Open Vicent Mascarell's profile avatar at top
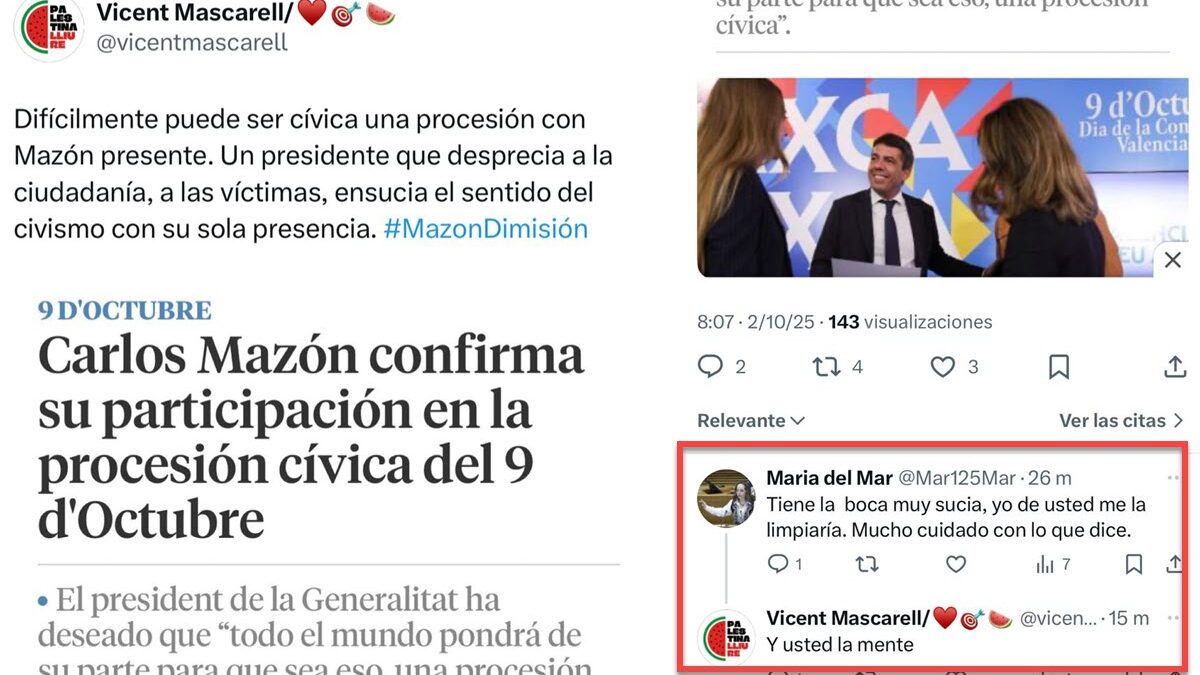1200x675 pixels. 49,28
